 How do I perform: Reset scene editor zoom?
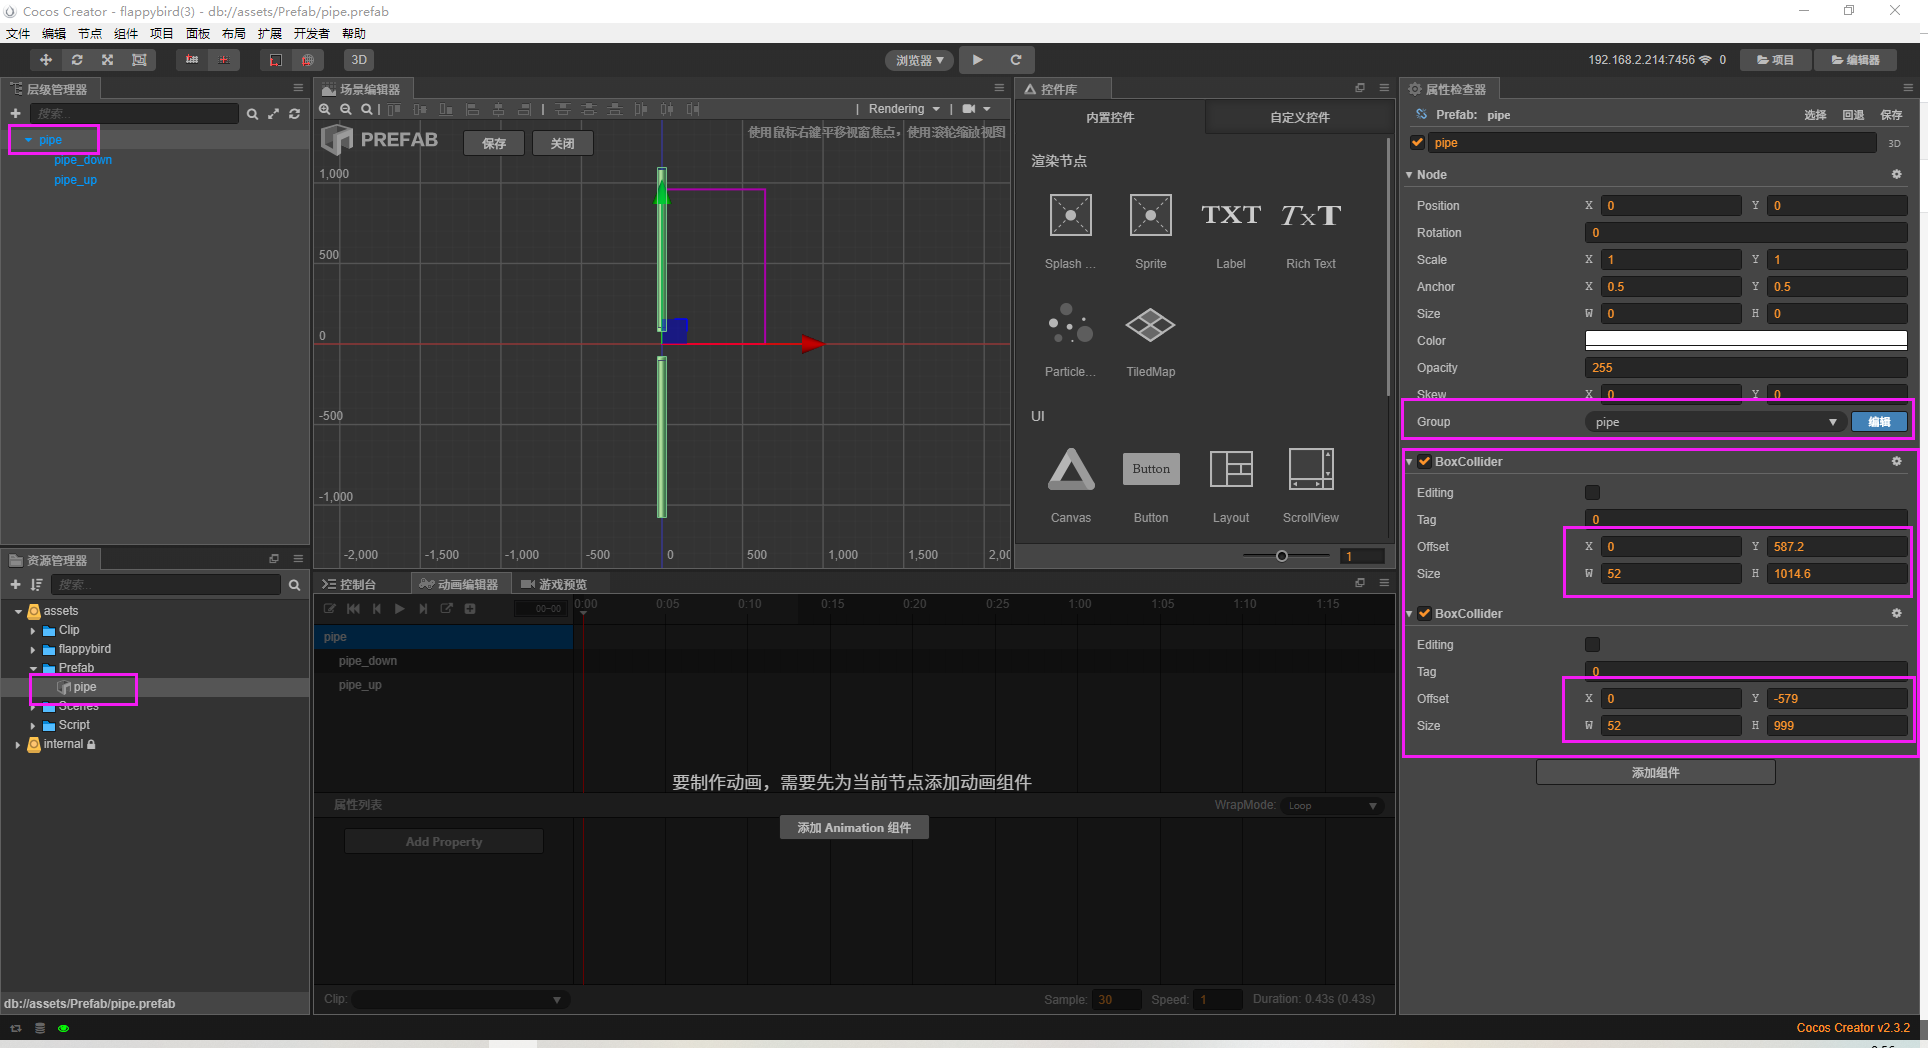[x=367, y=109]
